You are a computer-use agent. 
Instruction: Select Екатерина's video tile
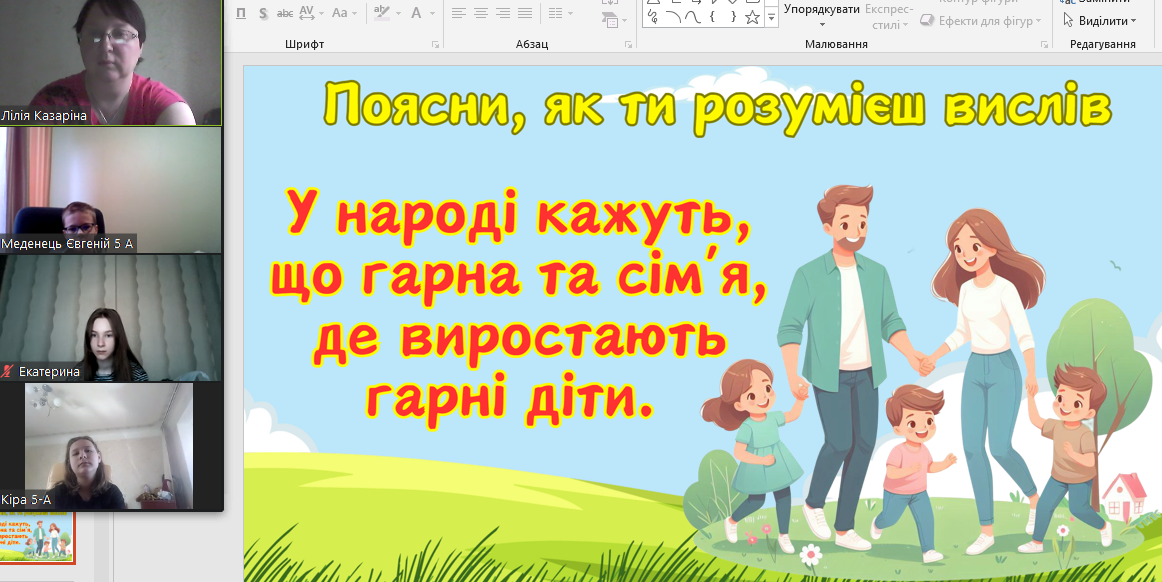click(110, 318)
